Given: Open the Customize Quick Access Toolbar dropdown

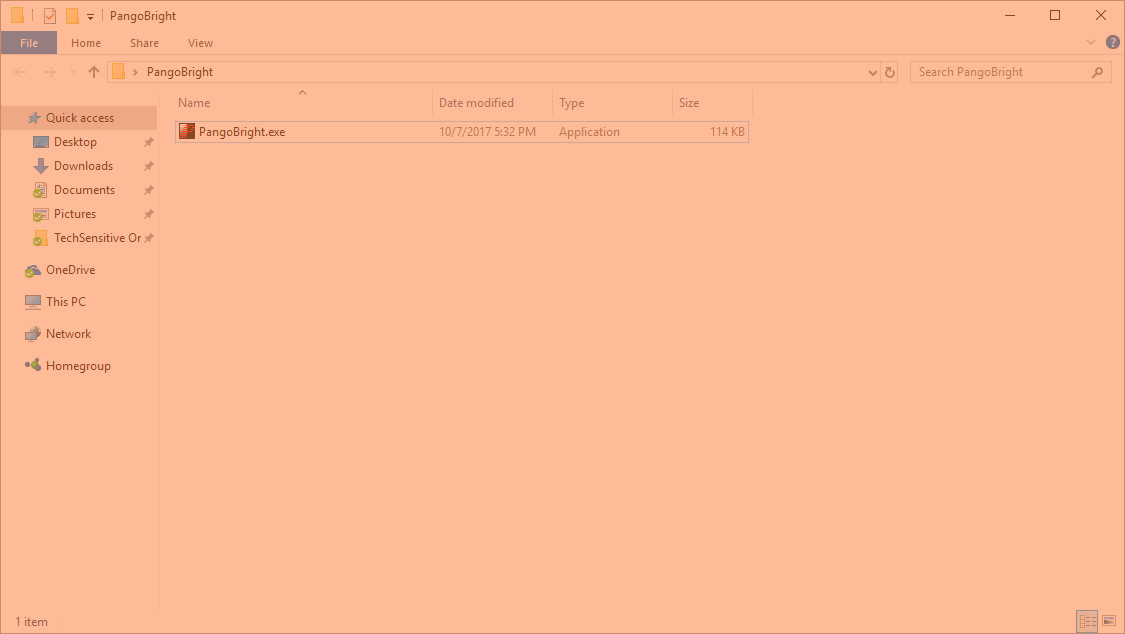Looking at the screenshot, I should (90, 17).
